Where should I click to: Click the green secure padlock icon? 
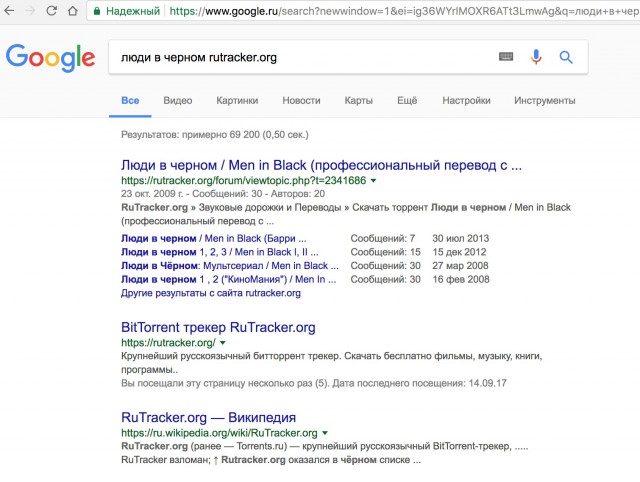[x=97, y=11]
